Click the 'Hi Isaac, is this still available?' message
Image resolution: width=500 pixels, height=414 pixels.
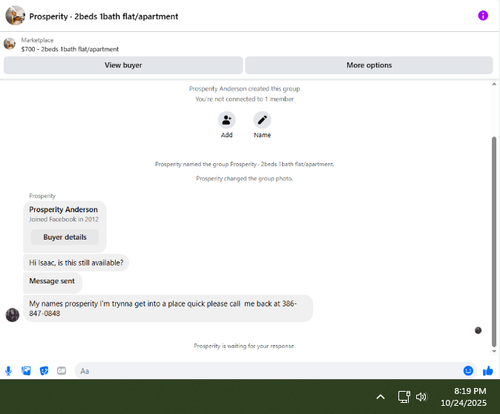click(x=76, y=263)
